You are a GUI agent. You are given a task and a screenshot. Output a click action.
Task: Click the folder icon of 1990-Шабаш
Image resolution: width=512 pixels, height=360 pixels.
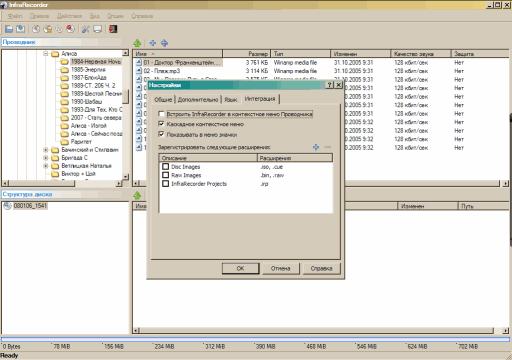coord(64,102)
